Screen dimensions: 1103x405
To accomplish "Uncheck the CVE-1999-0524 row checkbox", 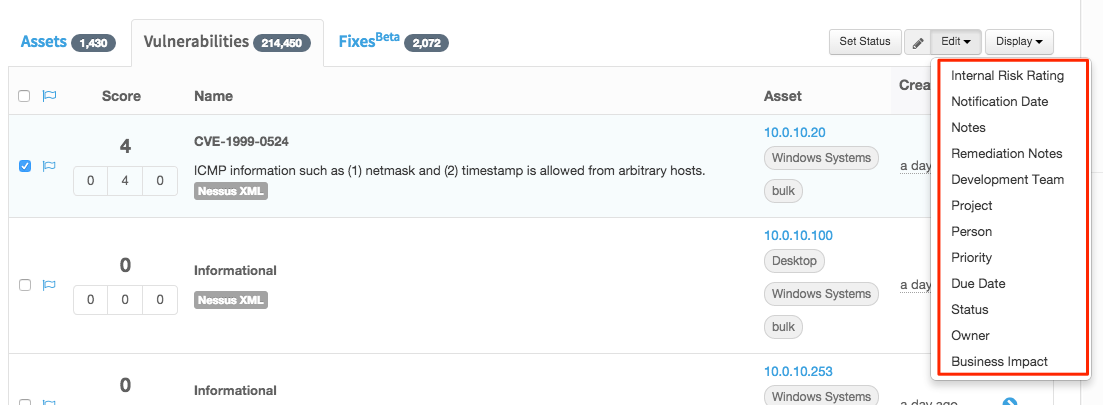I will pos(25,167).
